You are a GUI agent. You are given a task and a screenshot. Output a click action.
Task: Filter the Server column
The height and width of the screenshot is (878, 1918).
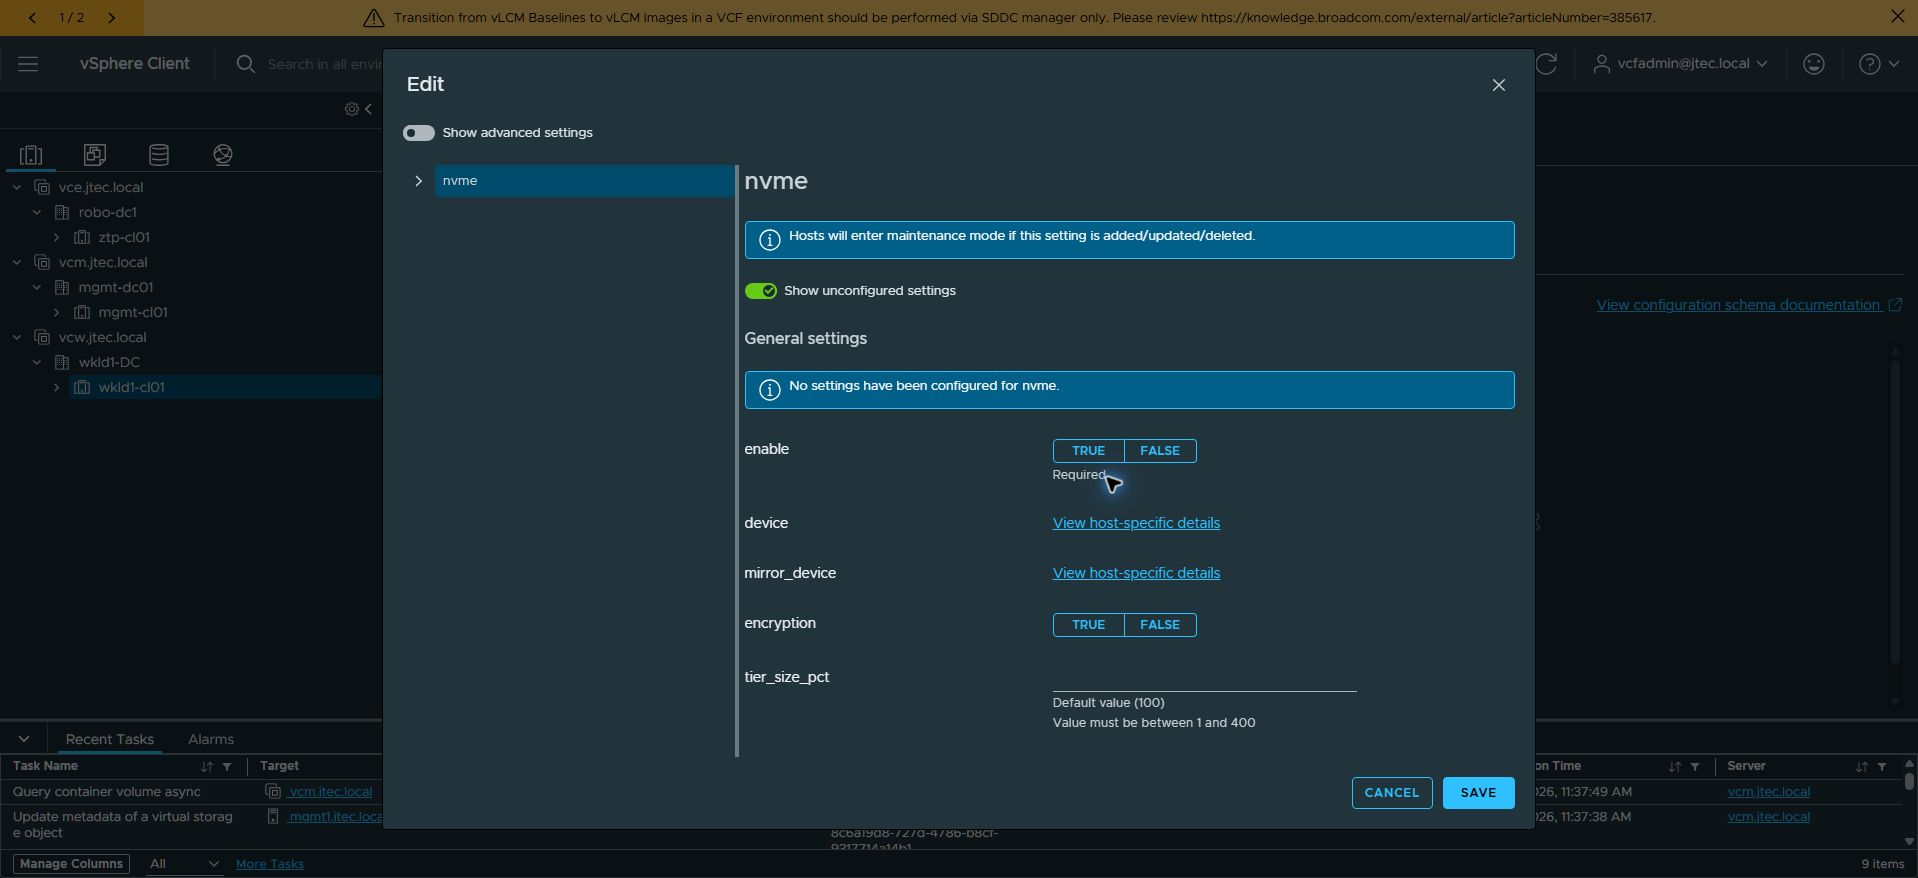pos(1882,767)
